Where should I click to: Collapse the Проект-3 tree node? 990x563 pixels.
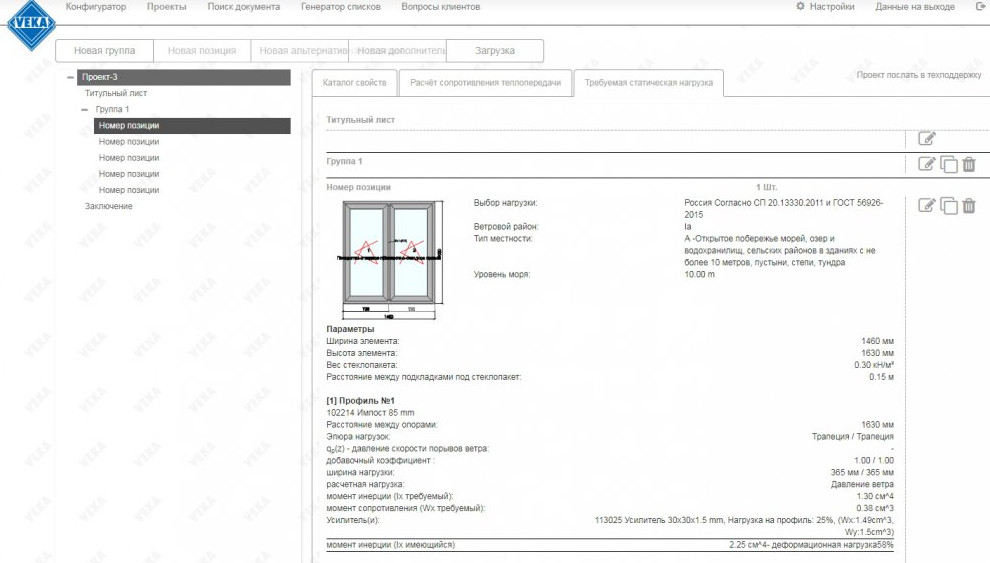point(70,77)
